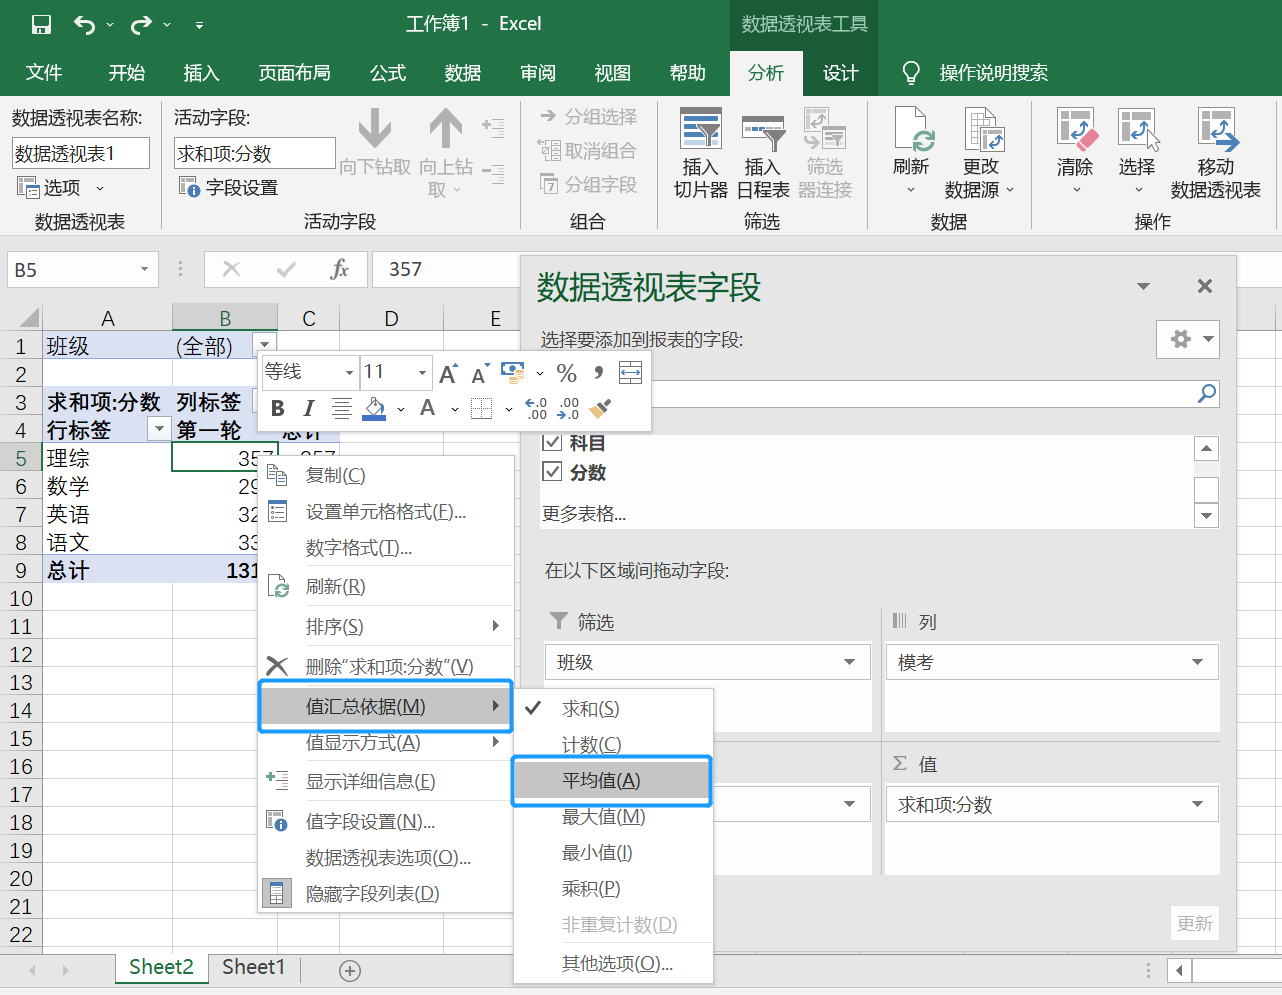
Task: Choose 复制(C) context menu item
Action: pos(385,475)
